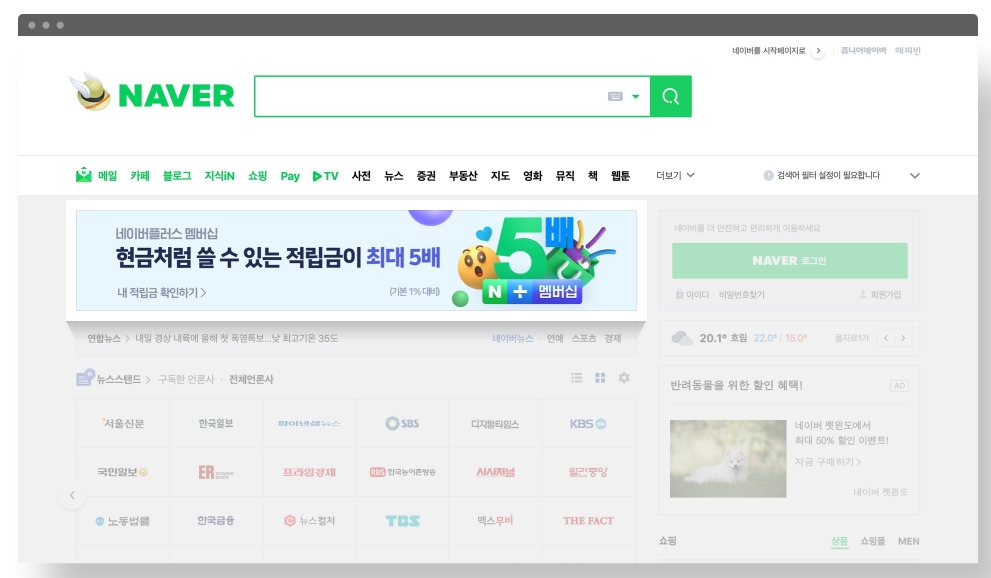Open the 지도 map menu item

[501, 176]
